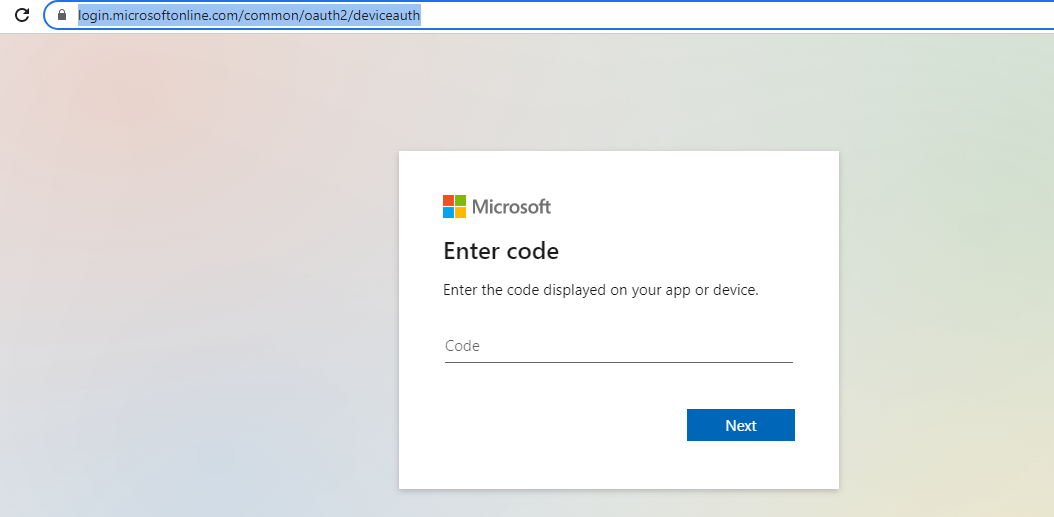Viewport: 1054px width, 517px height.
Task: Submit with the Next button
Action: [741, 425]
